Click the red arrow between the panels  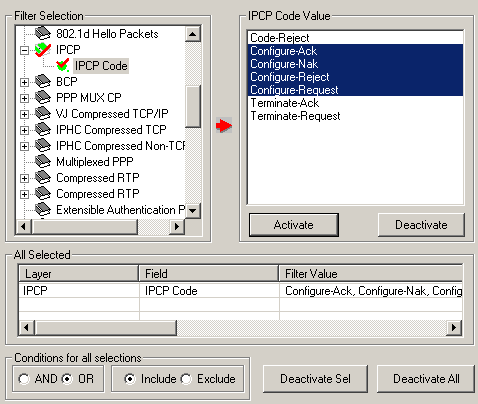pos(224,126)
